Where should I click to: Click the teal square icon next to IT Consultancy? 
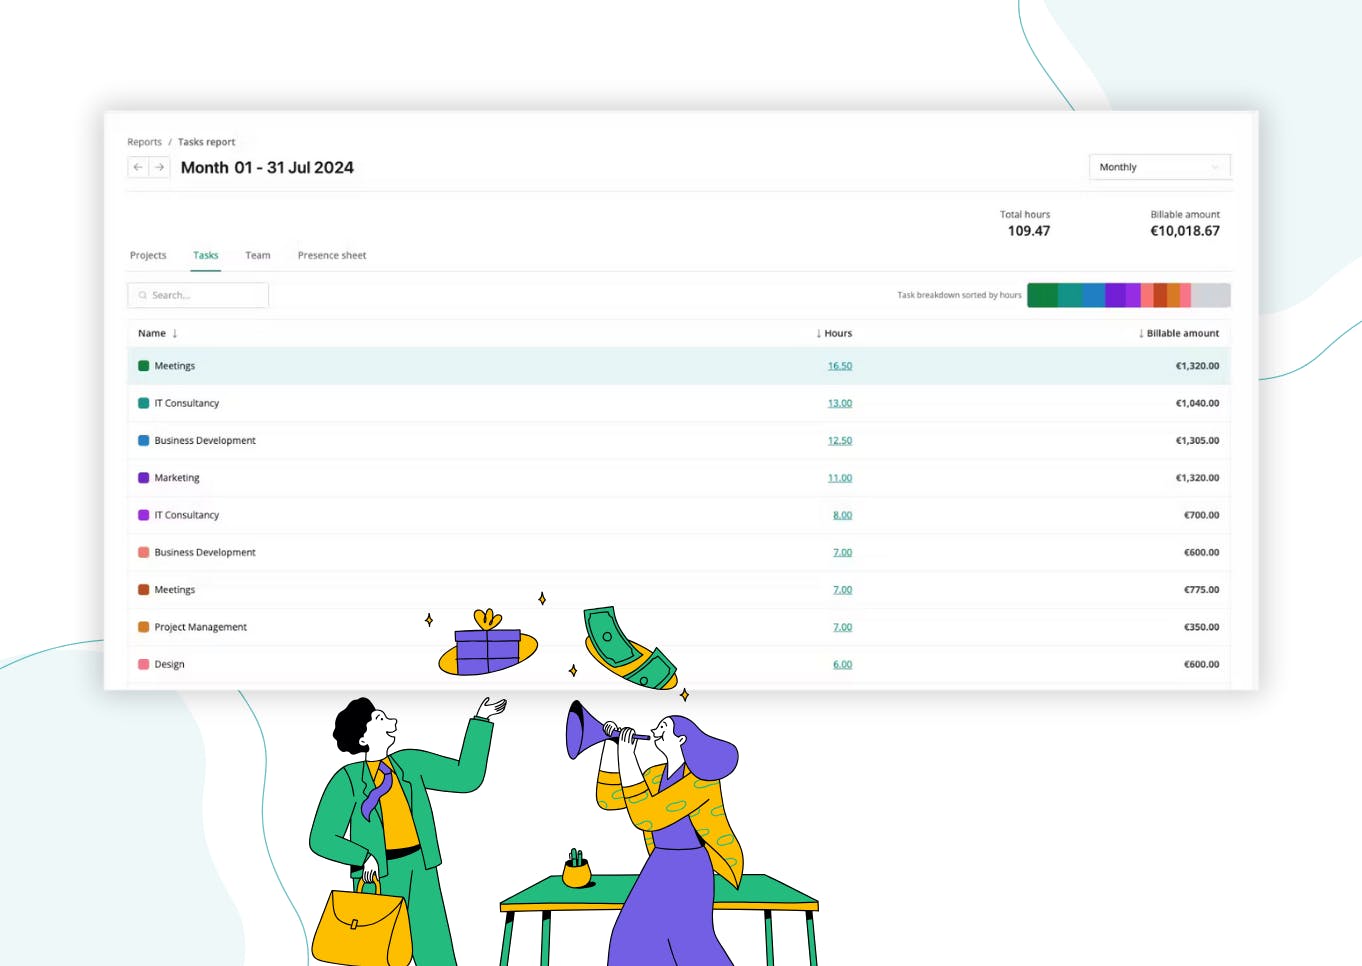tap(143, 403)
